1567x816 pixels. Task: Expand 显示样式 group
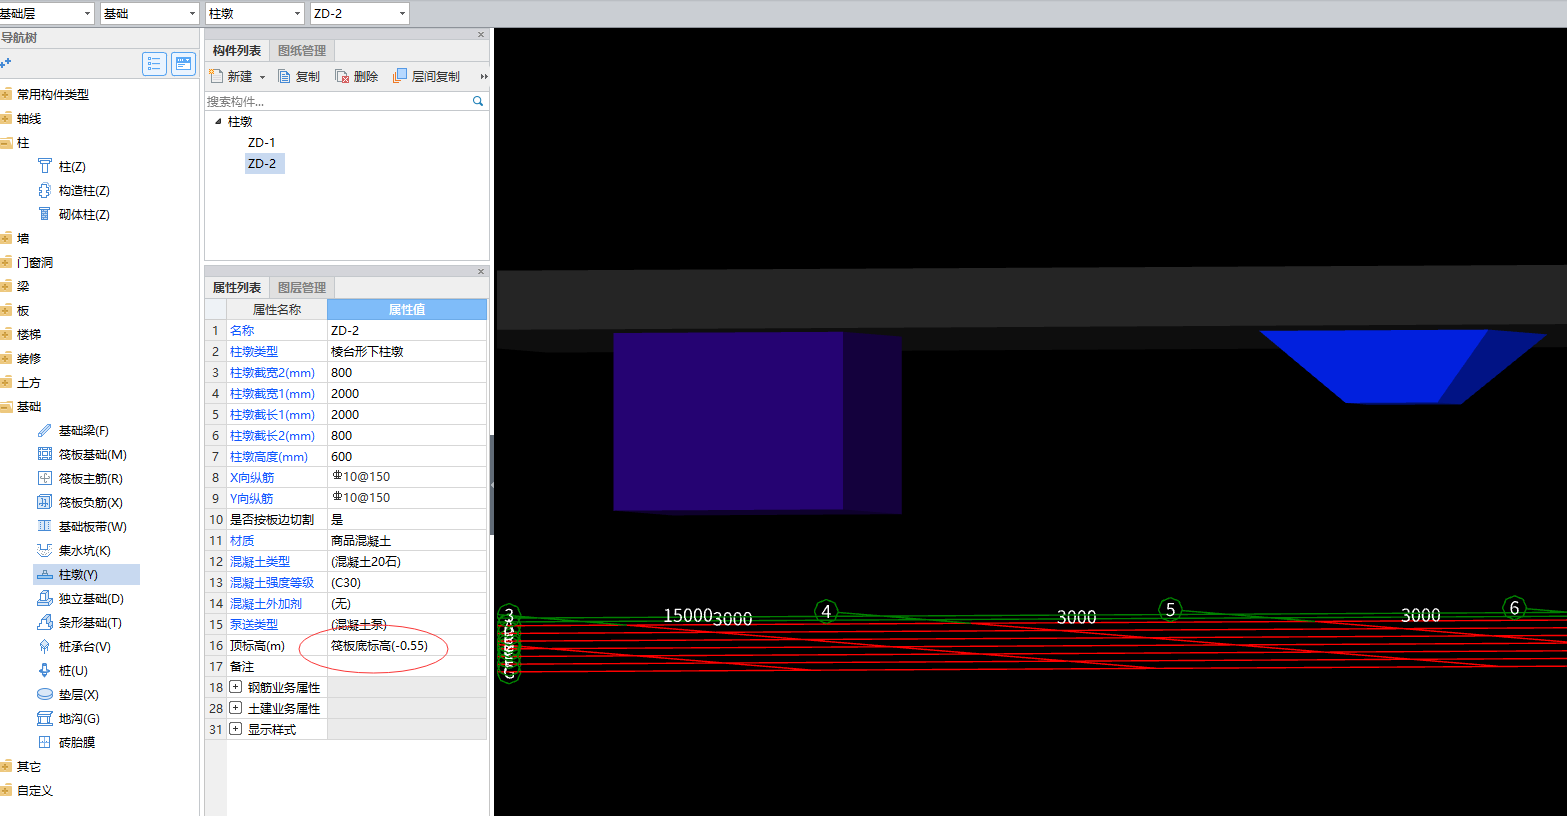click(x=236, y=729)
